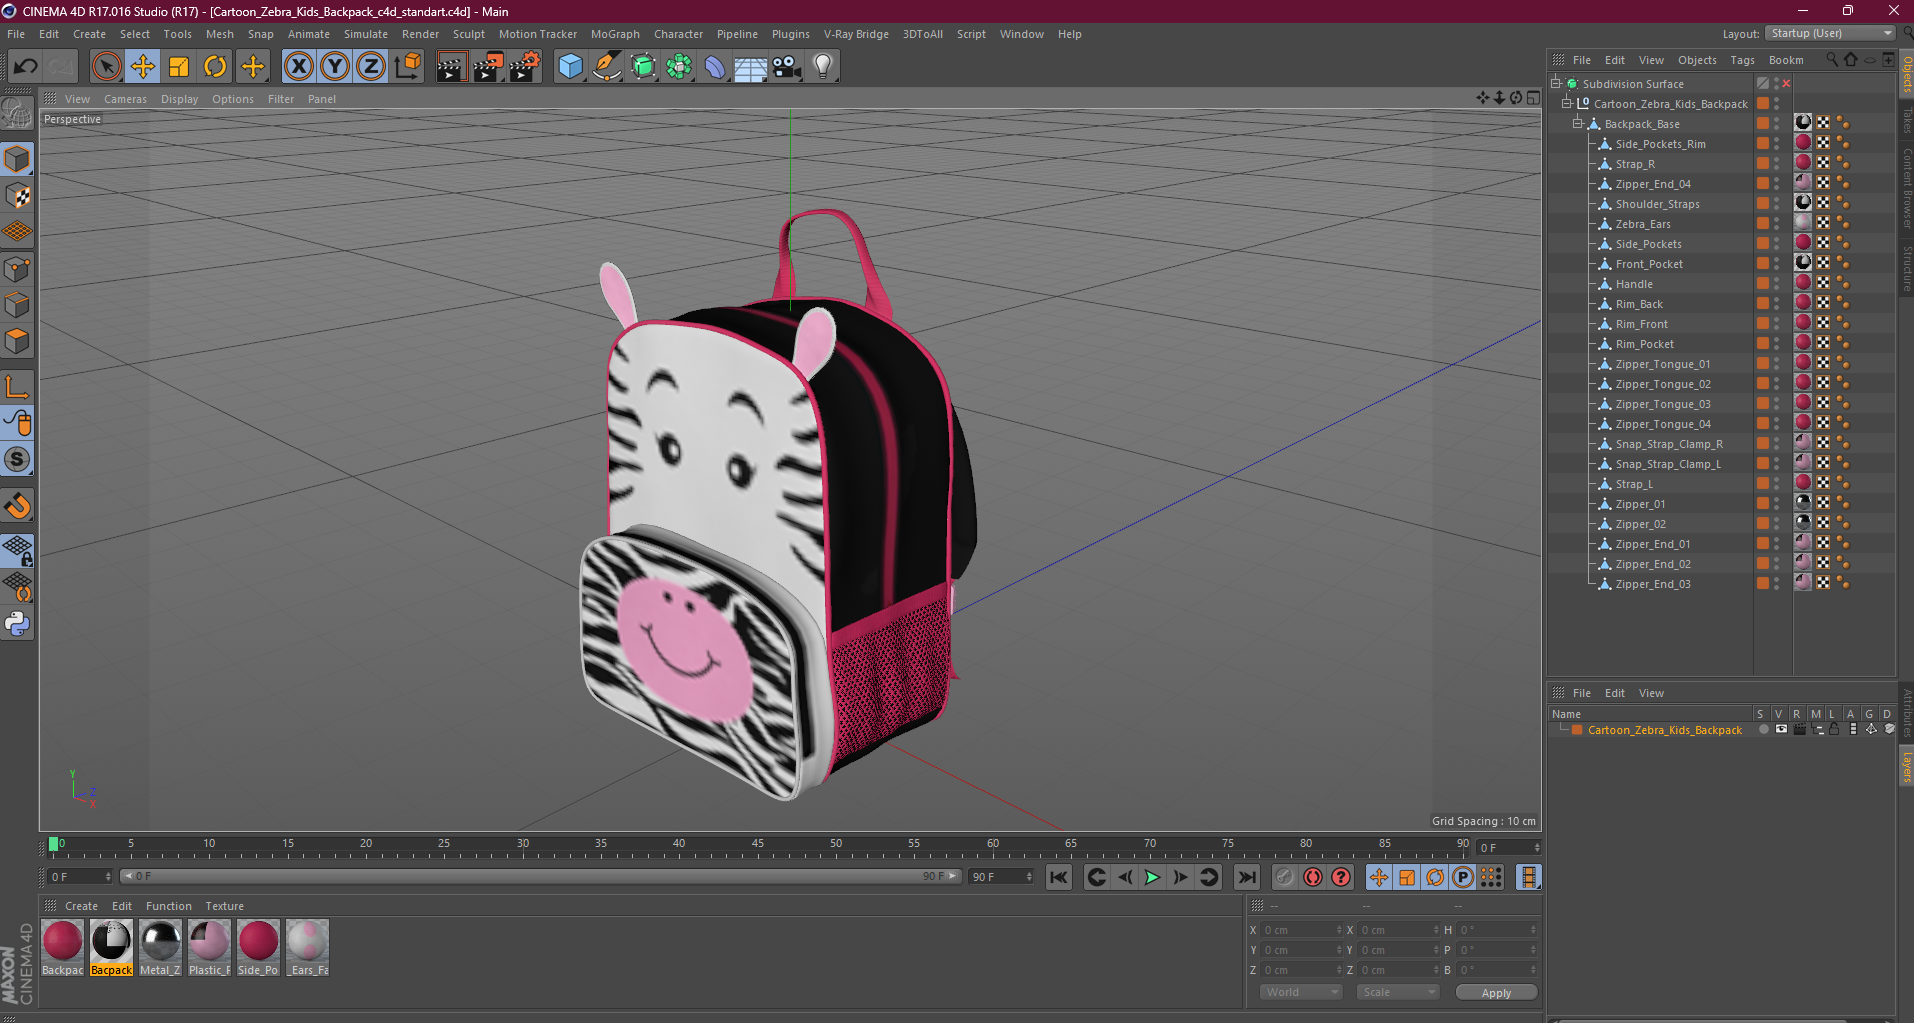The width and height of the screenshot is (1914, 1023).
Task: Open Edit Render Settings icon
Action: click(525, 67)
